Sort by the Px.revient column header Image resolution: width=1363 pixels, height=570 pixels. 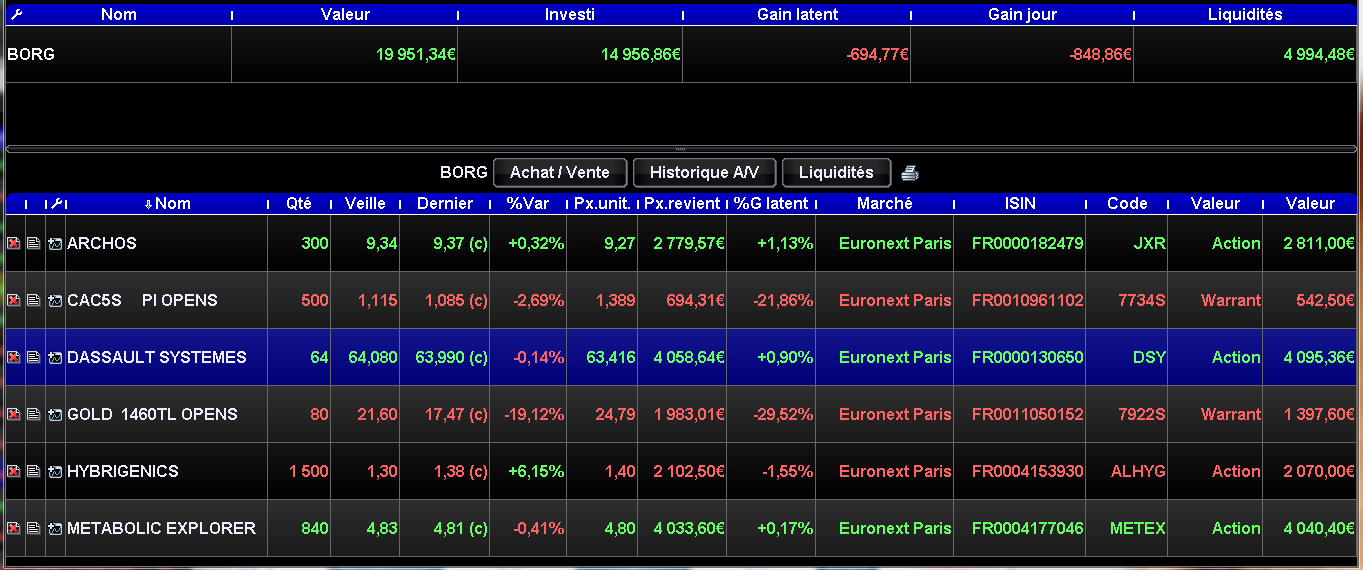[682, 203]
